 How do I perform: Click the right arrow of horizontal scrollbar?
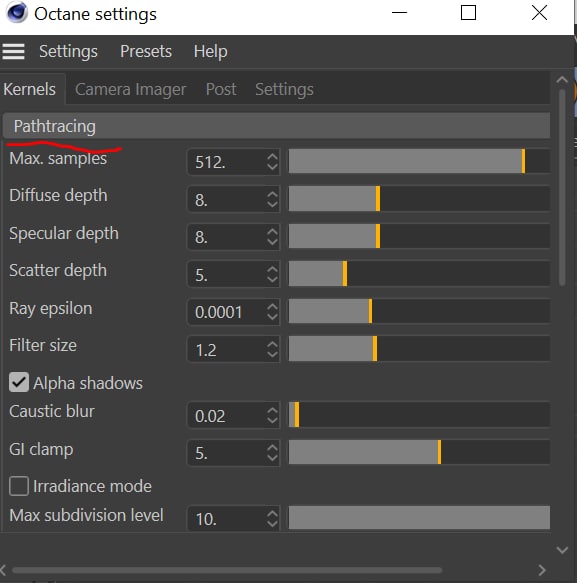point(542,570)
